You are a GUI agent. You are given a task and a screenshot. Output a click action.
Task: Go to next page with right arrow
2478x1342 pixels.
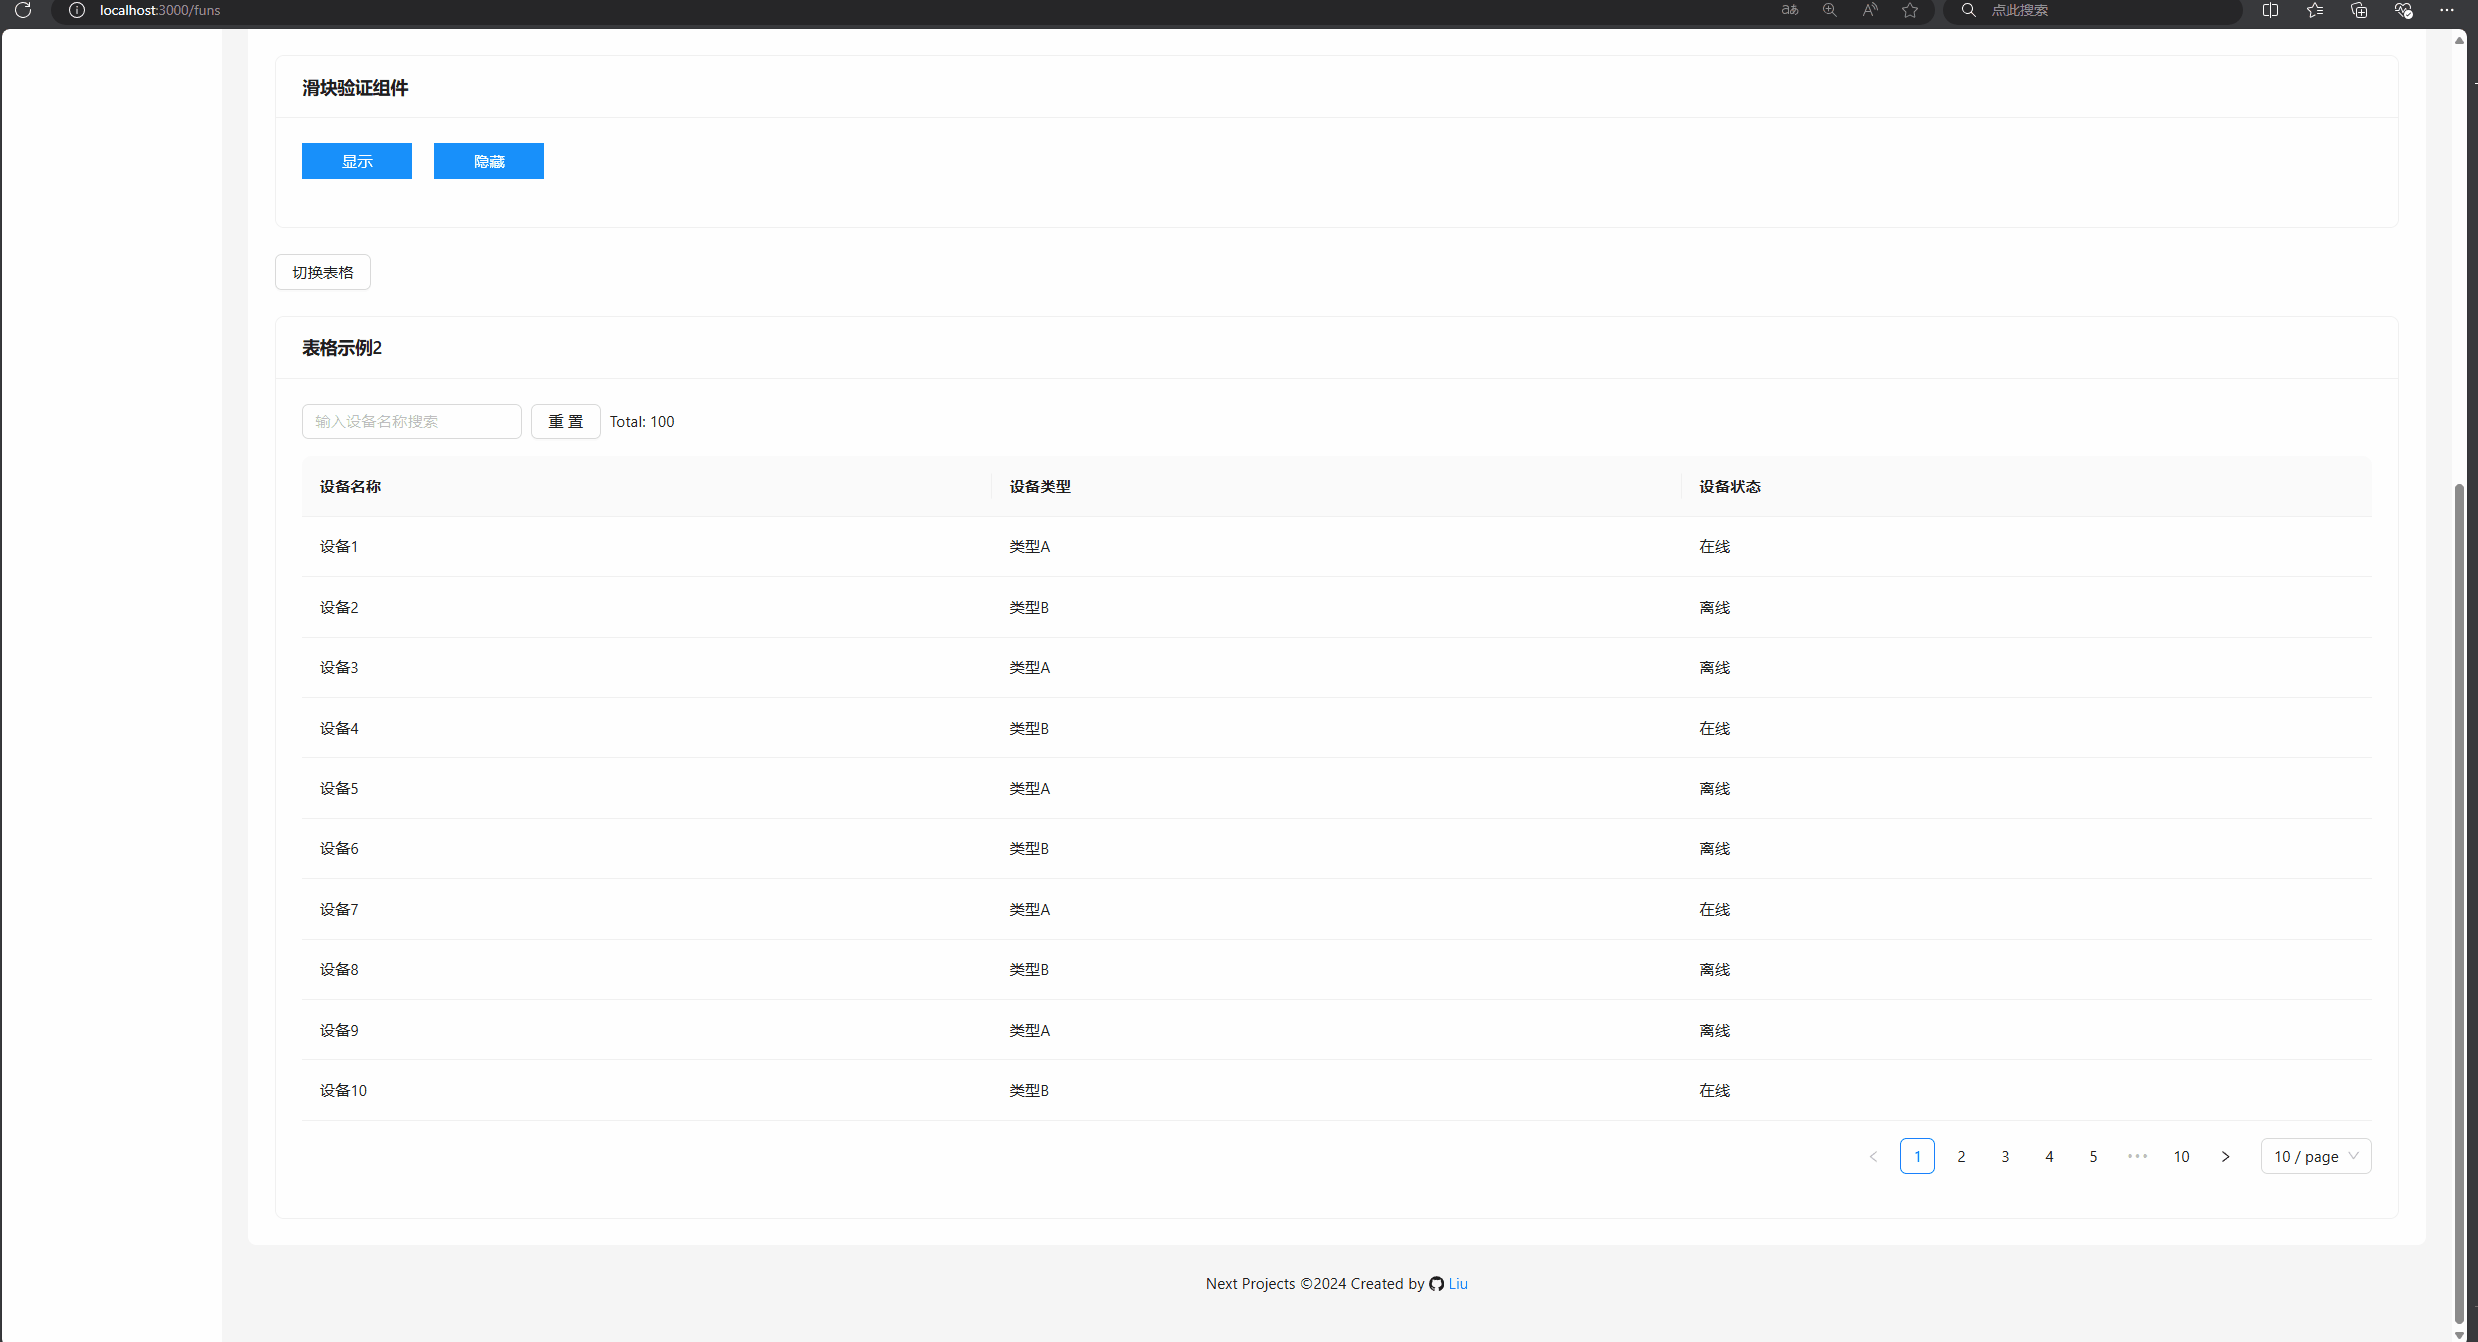tap(2225, 1156)
